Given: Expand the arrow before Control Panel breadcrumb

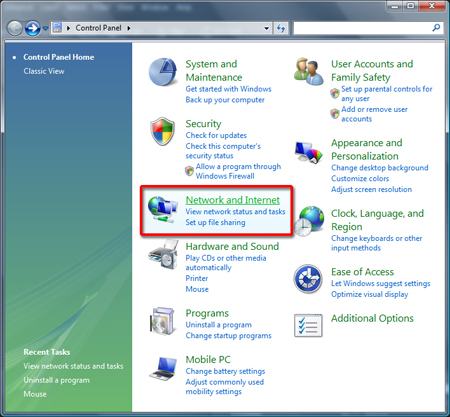Looking at the screenshot, I should 68,28.
